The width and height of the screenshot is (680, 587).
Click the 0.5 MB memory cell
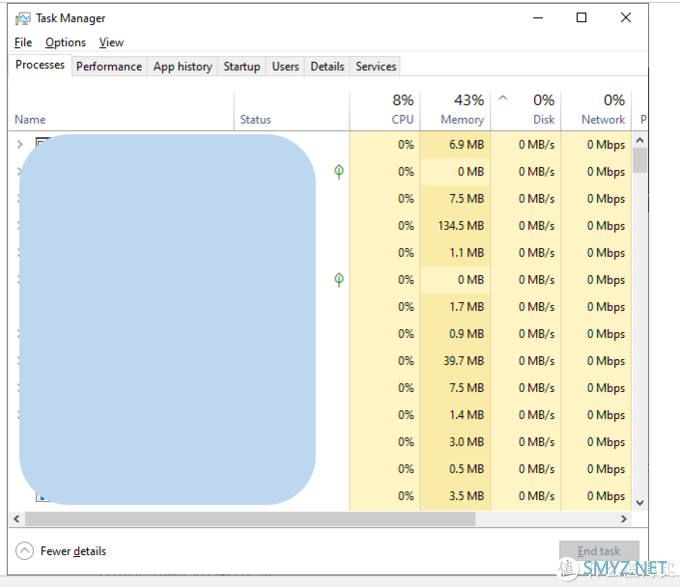[455, 469]
